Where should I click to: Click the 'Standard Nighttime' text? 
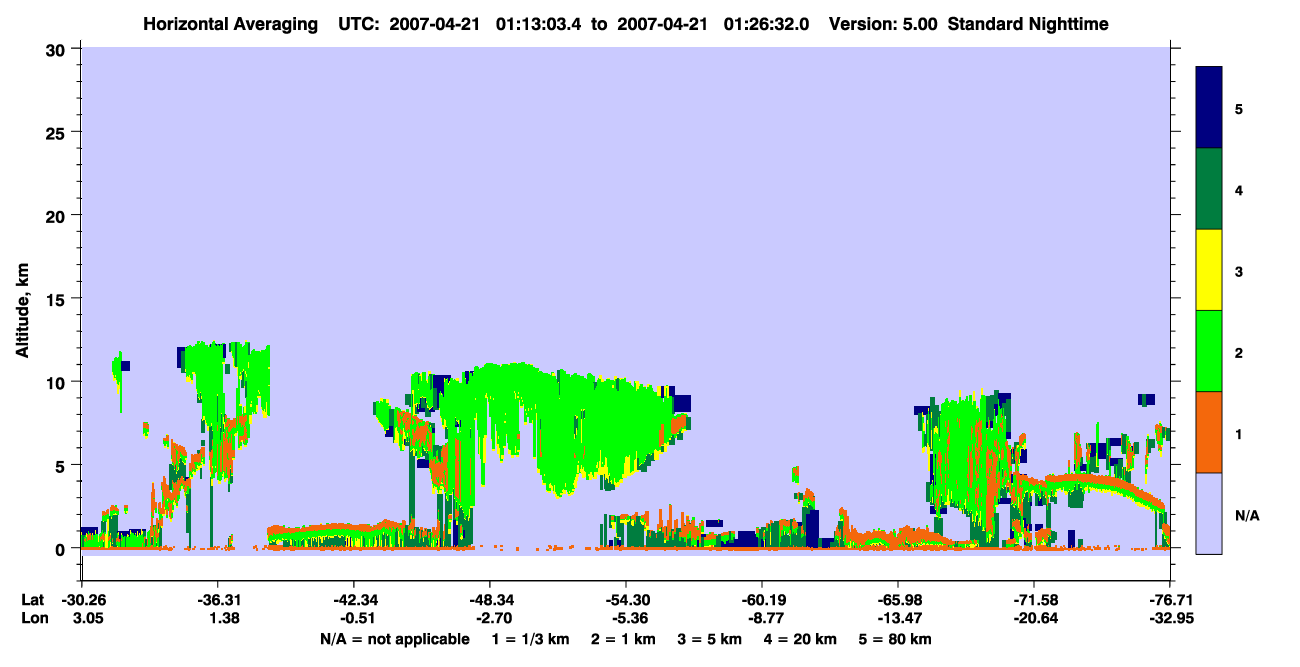pos(1028,23)
